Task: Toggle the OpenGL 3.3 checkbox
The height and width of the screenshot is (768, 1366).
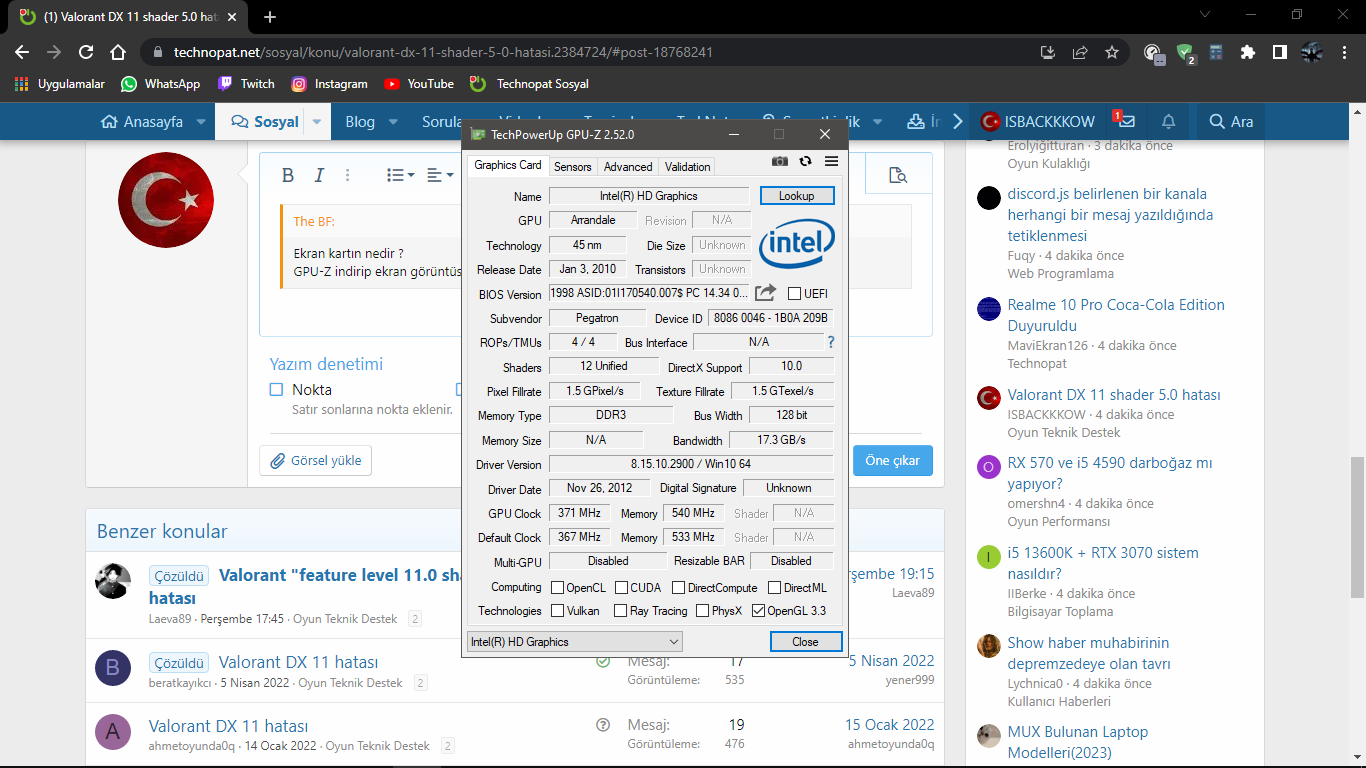Action: tap(758, 611)
